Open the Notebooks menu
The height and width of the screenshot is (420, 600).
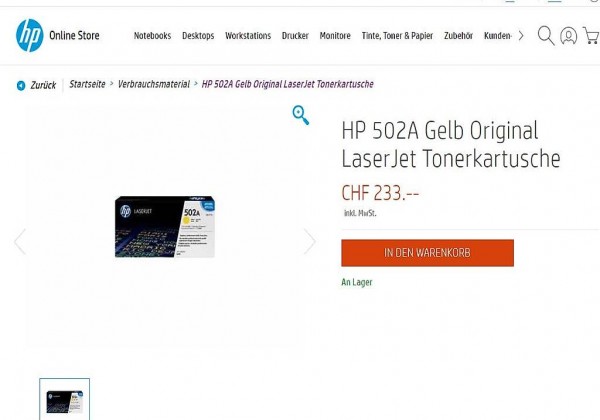[x=152, y=36]
